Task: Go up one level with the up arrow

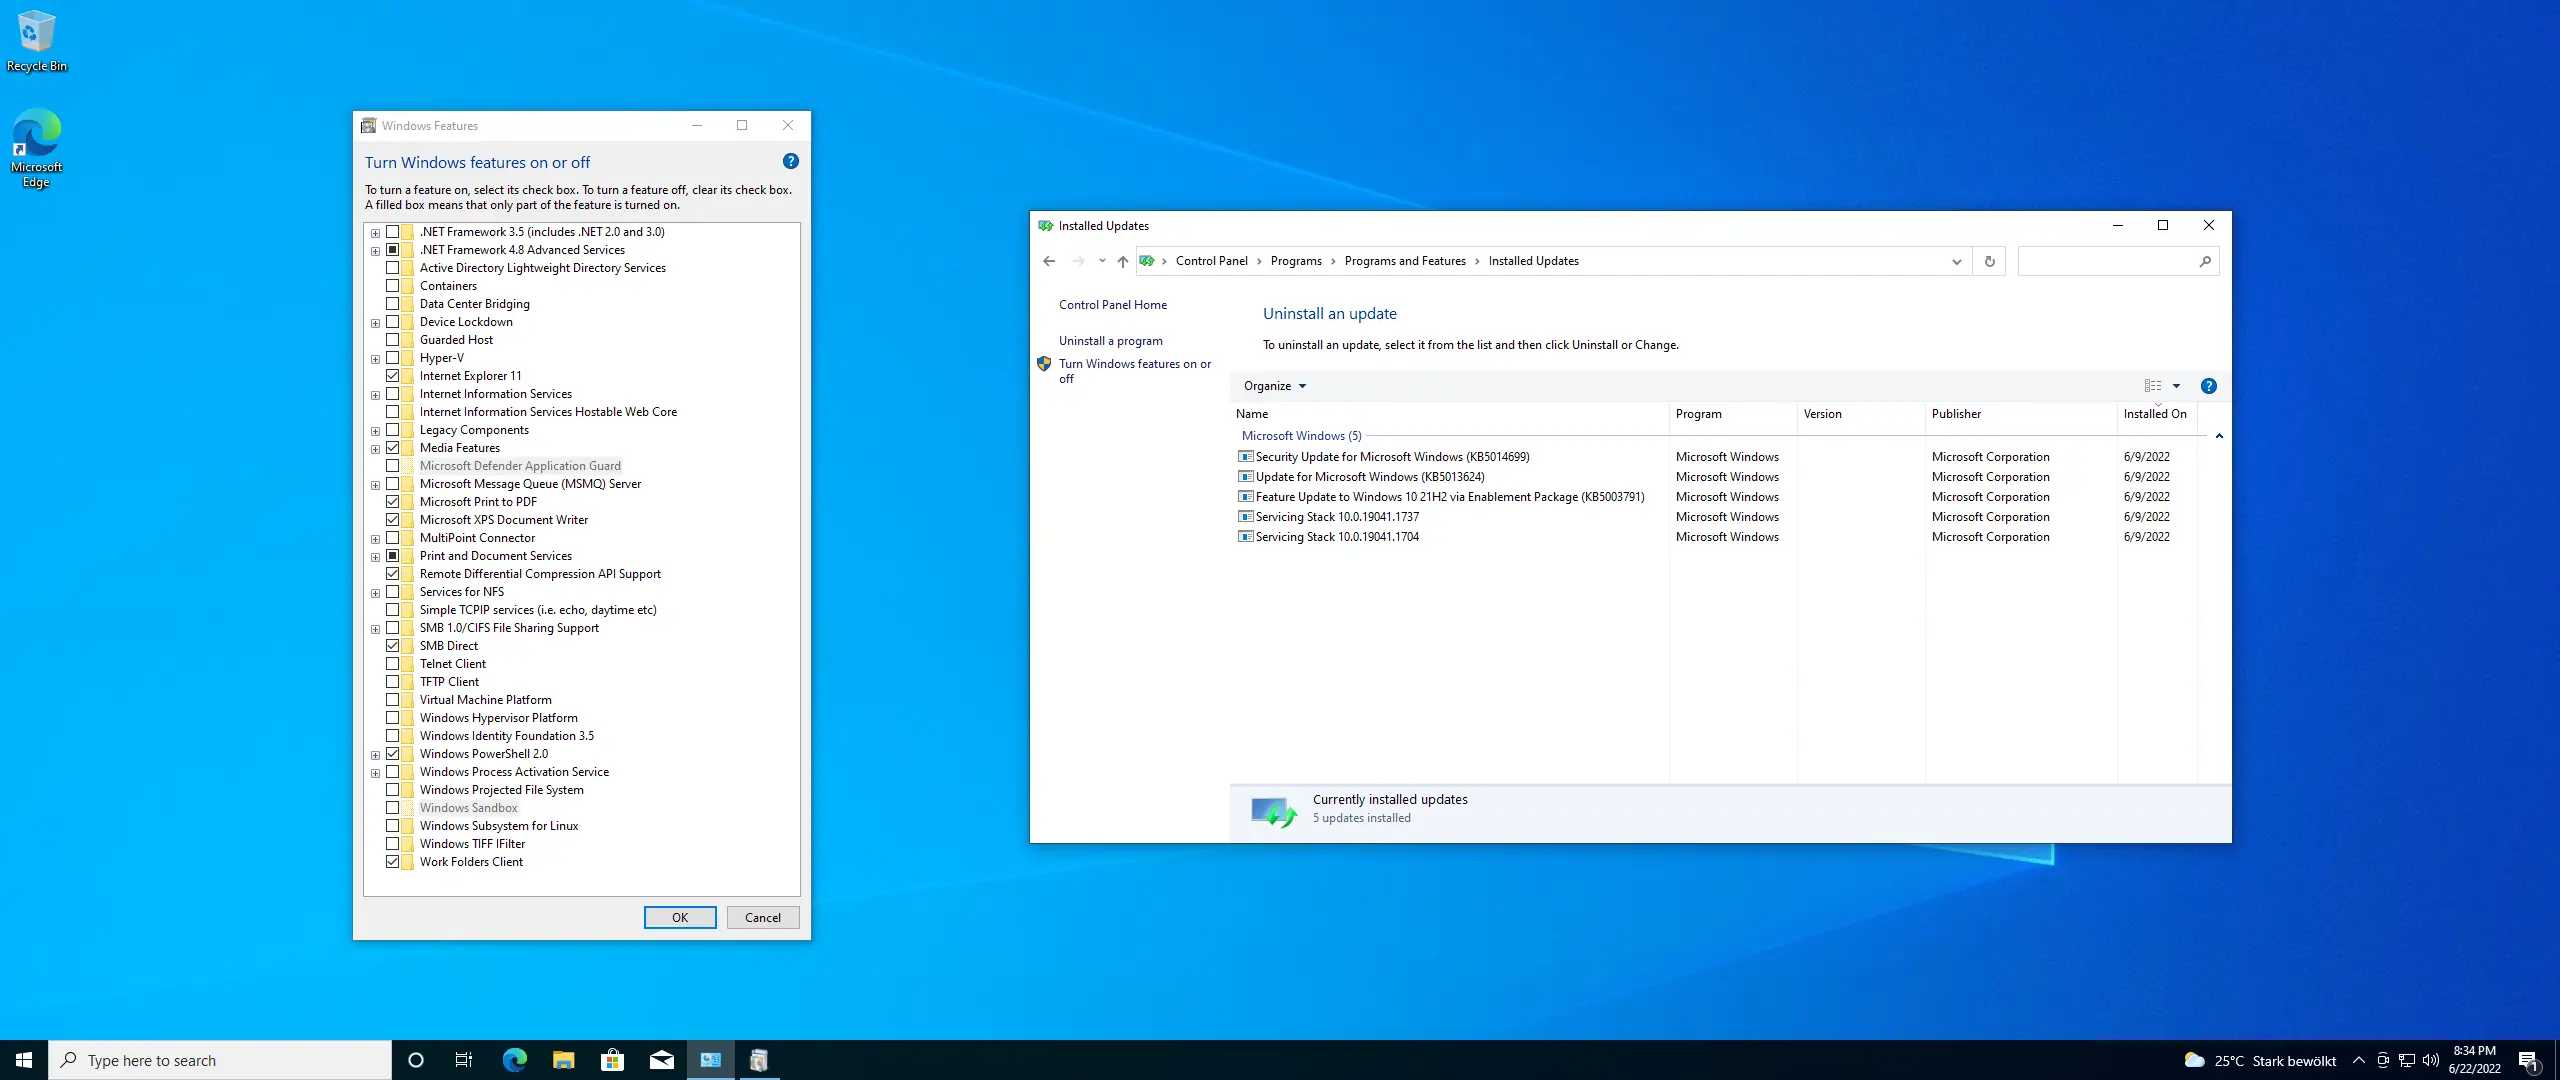Action: tap(1122, 261)
